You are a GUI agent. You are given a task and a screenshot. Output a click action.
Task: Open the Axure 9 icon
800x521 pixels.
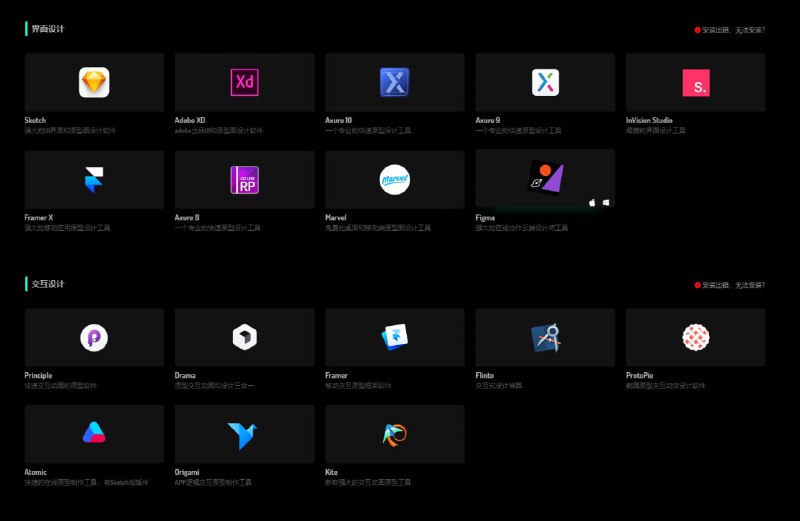pos(545,82)
